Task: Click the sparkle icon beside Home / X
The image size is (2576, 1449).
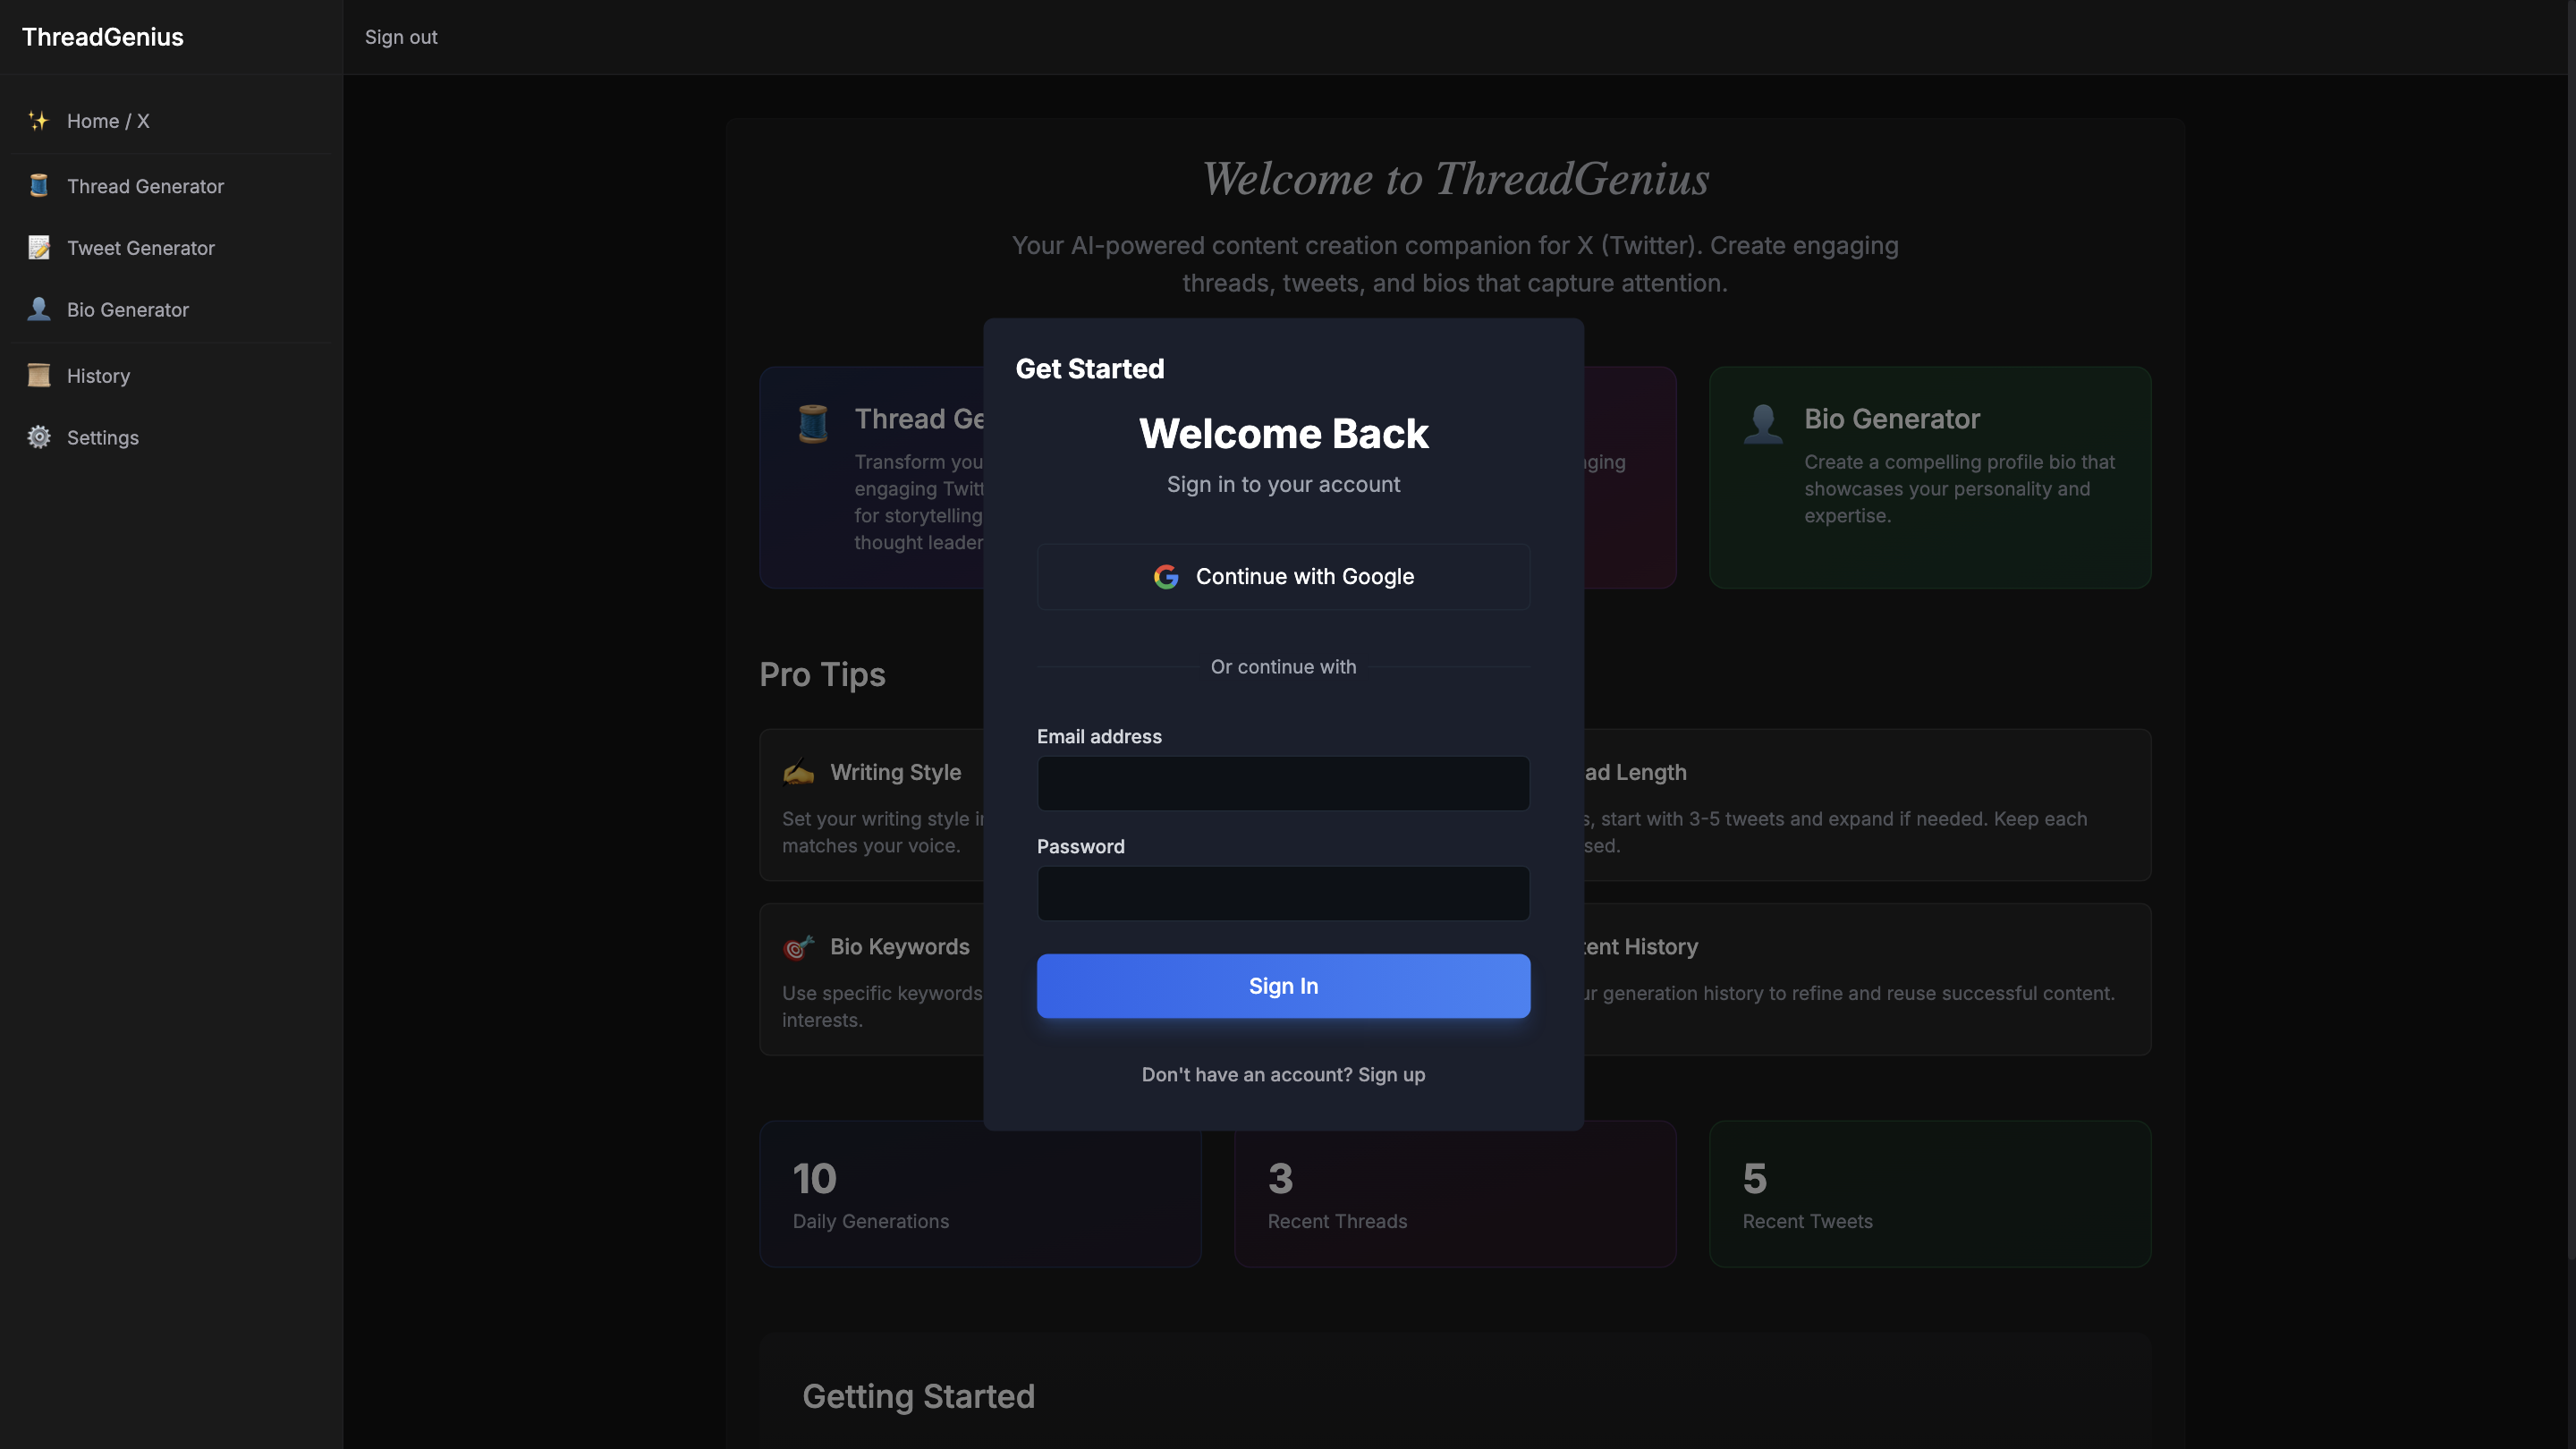Action: 38,121
